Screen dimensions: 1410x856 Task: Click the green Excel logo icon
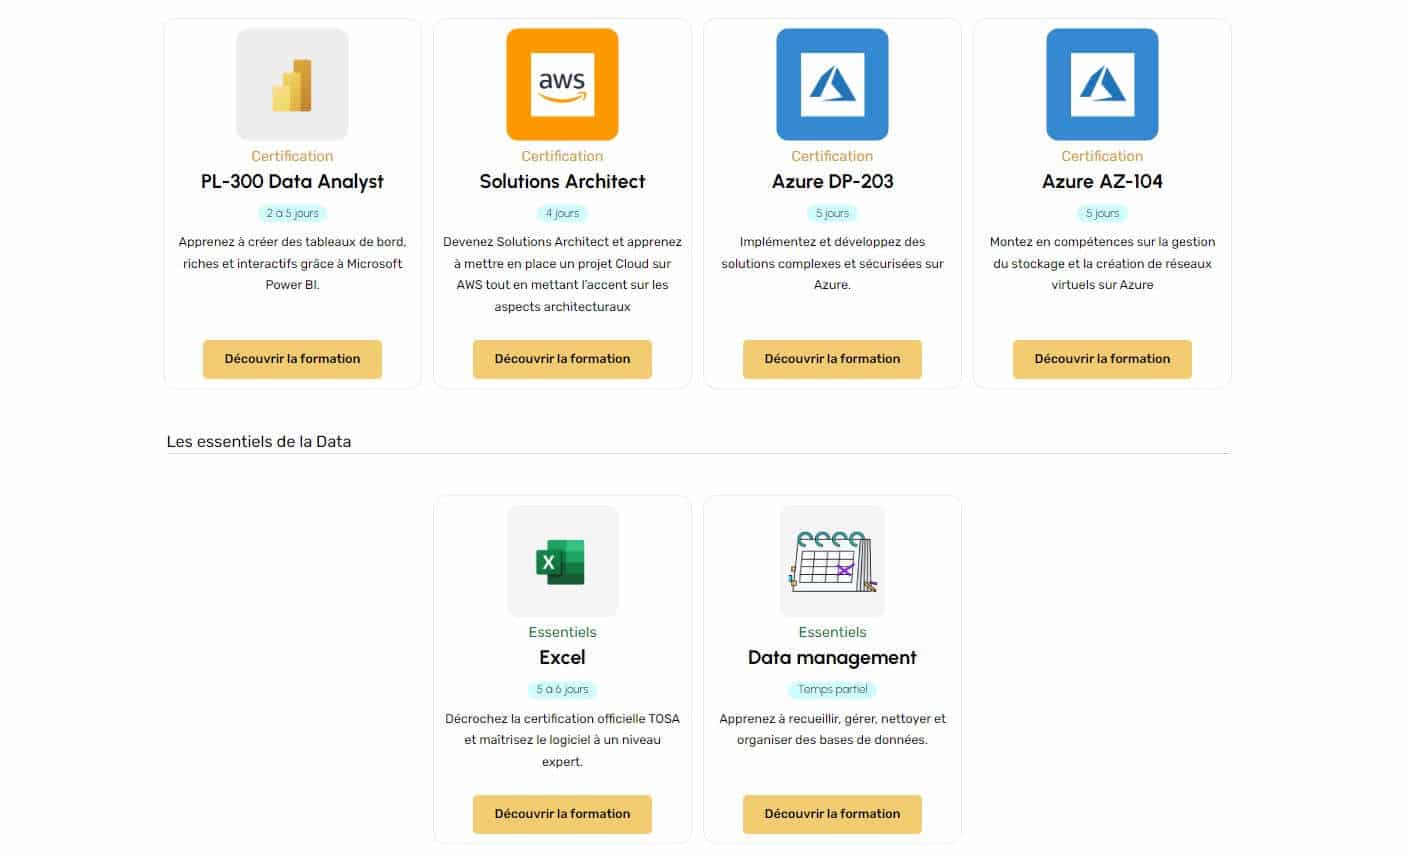tap(562, 561)
